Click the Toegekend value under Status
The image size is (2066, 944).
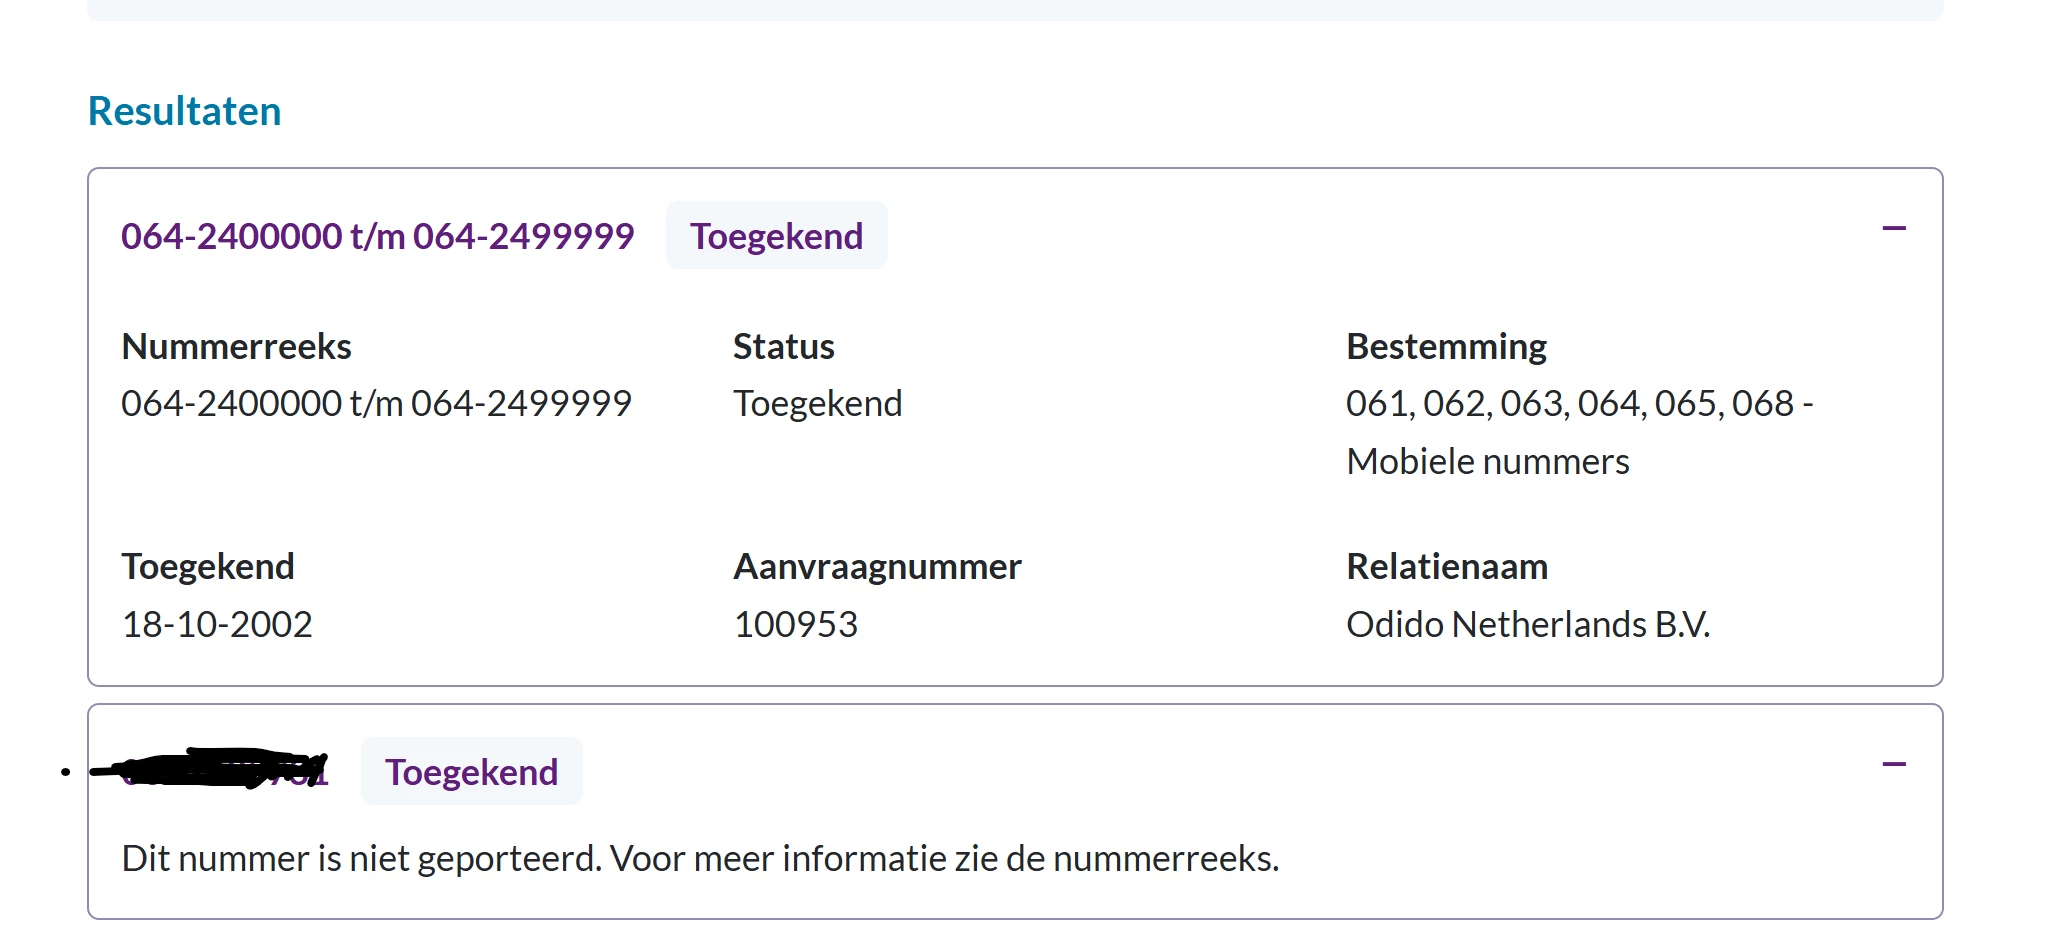(817, 404)
